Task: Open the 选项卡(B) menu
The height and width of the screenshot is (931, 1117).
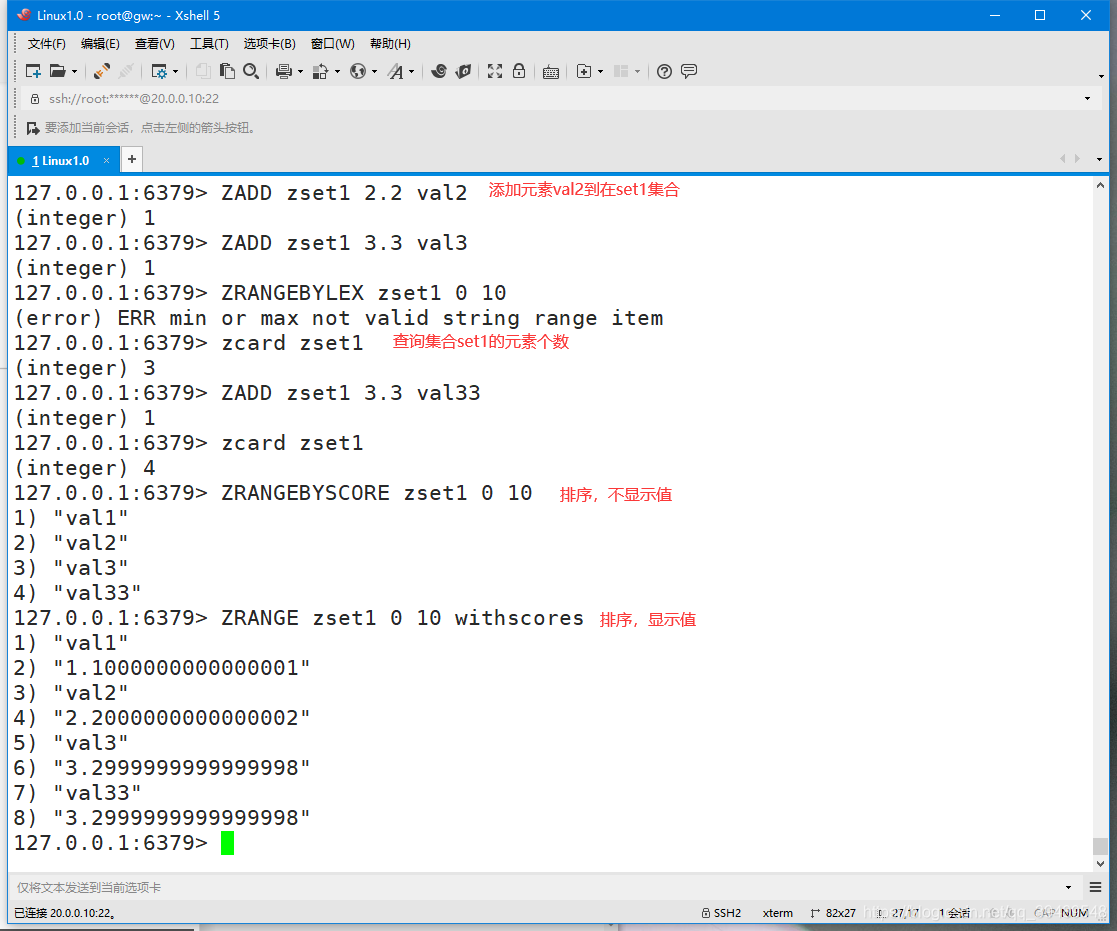Action: point(269,44)
